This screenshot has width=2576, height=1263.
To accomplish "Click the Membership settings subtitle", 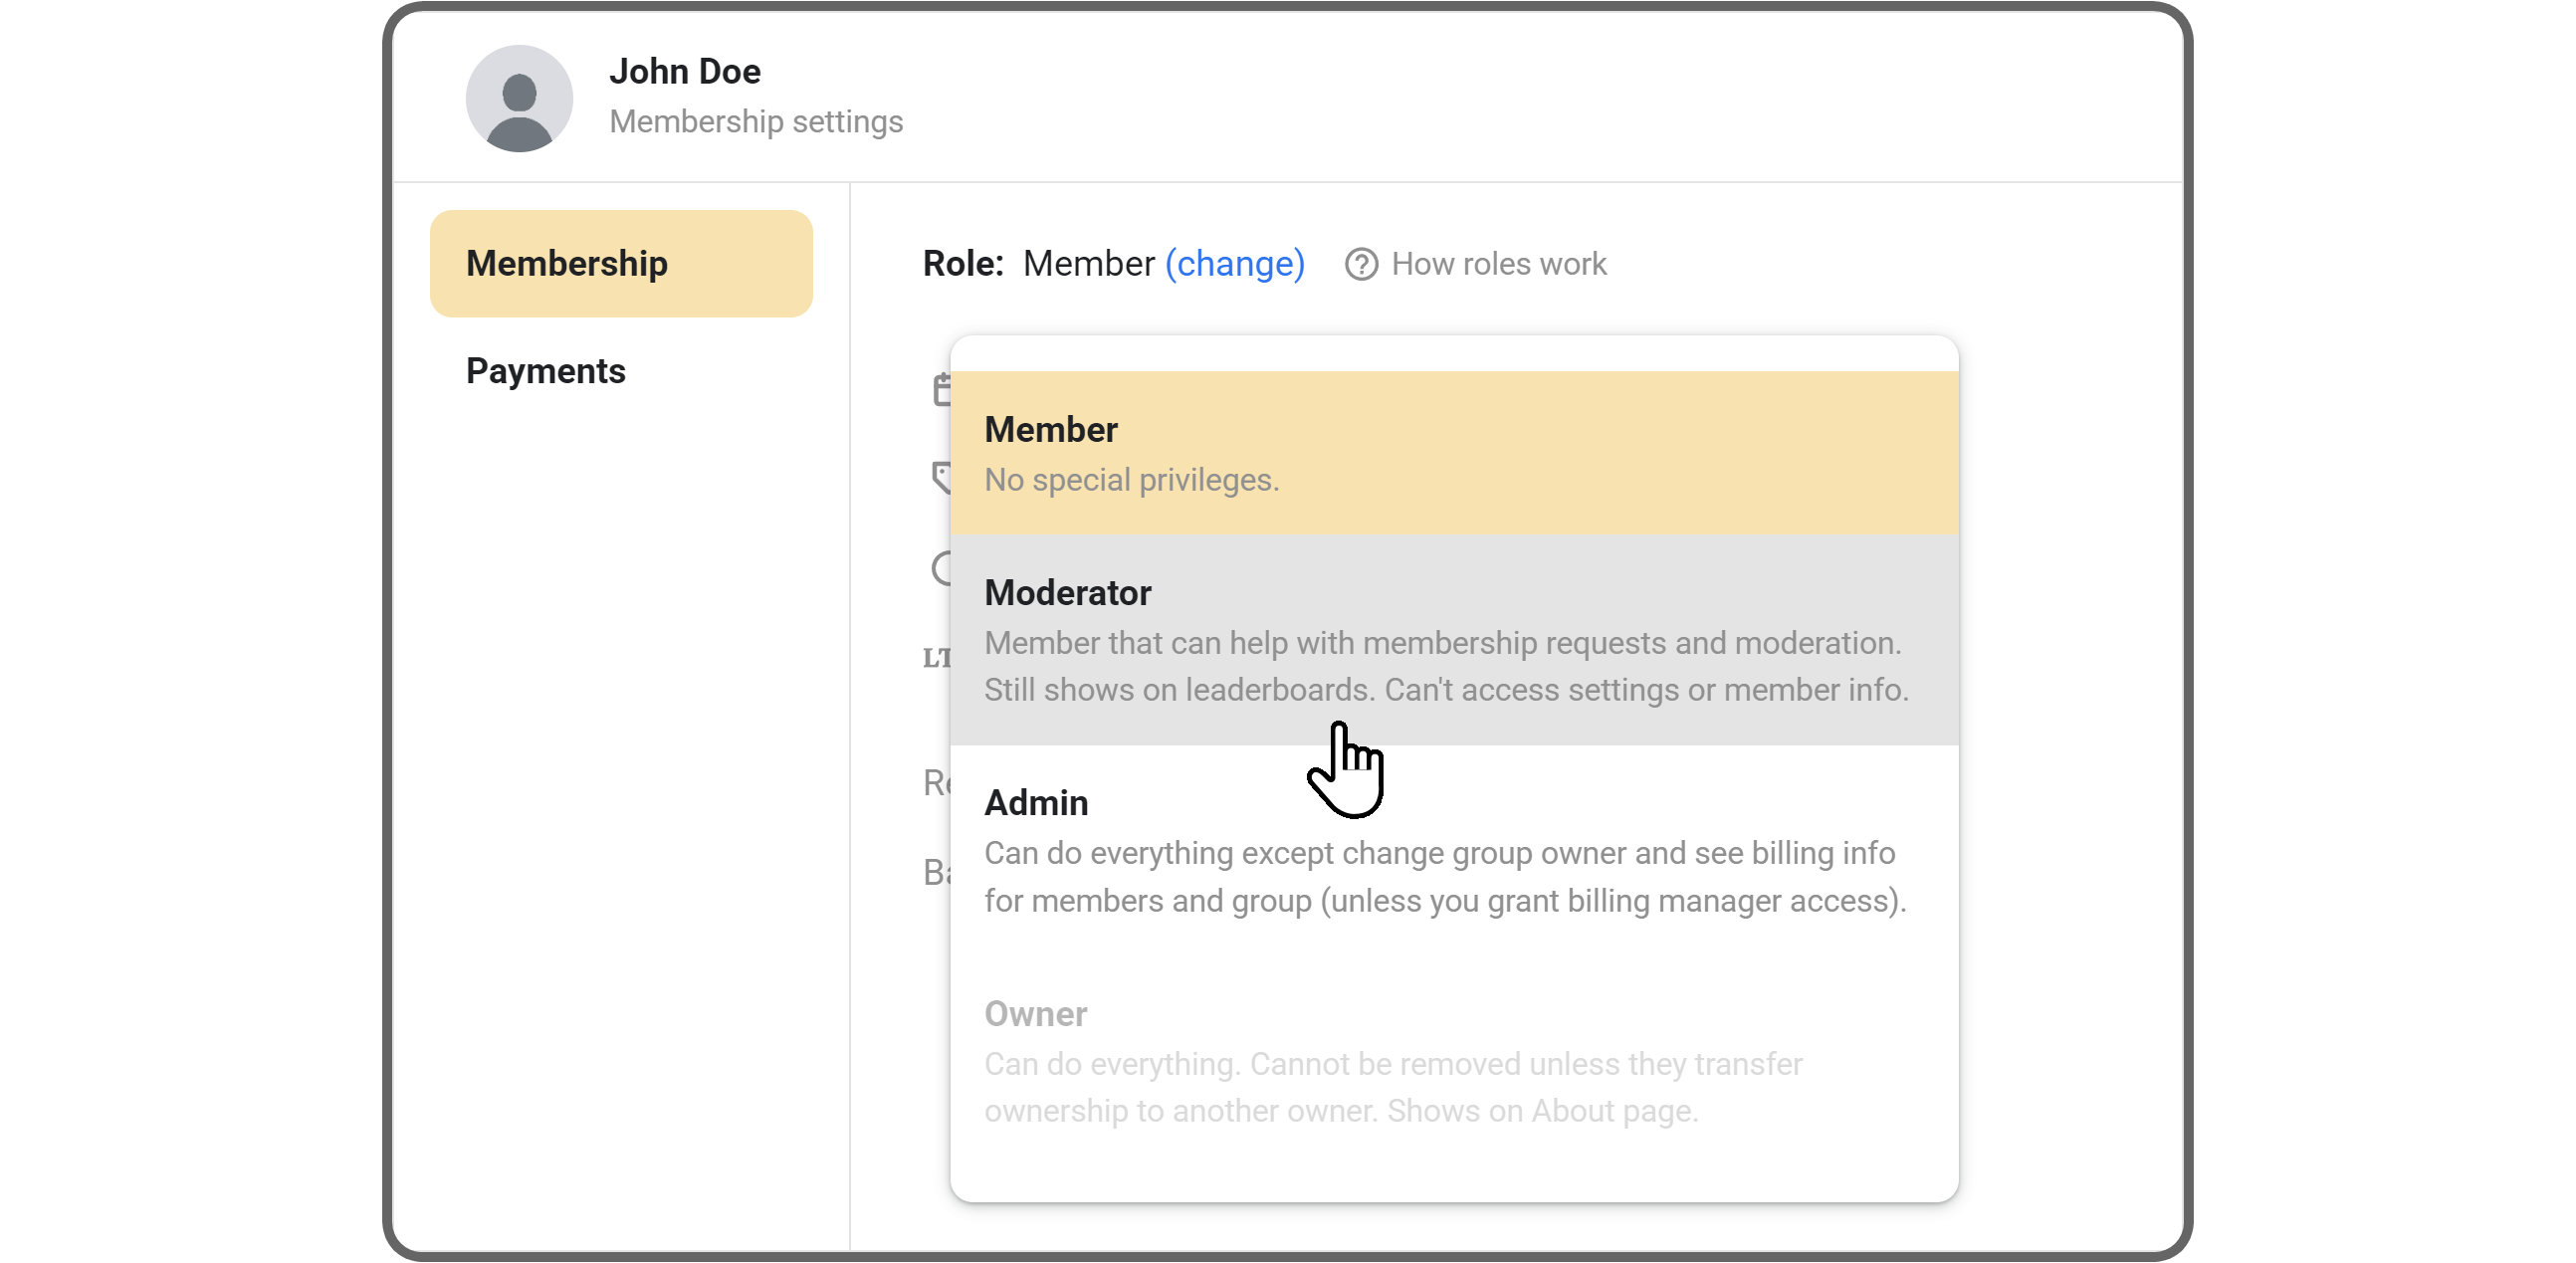I will coord(755,121).
